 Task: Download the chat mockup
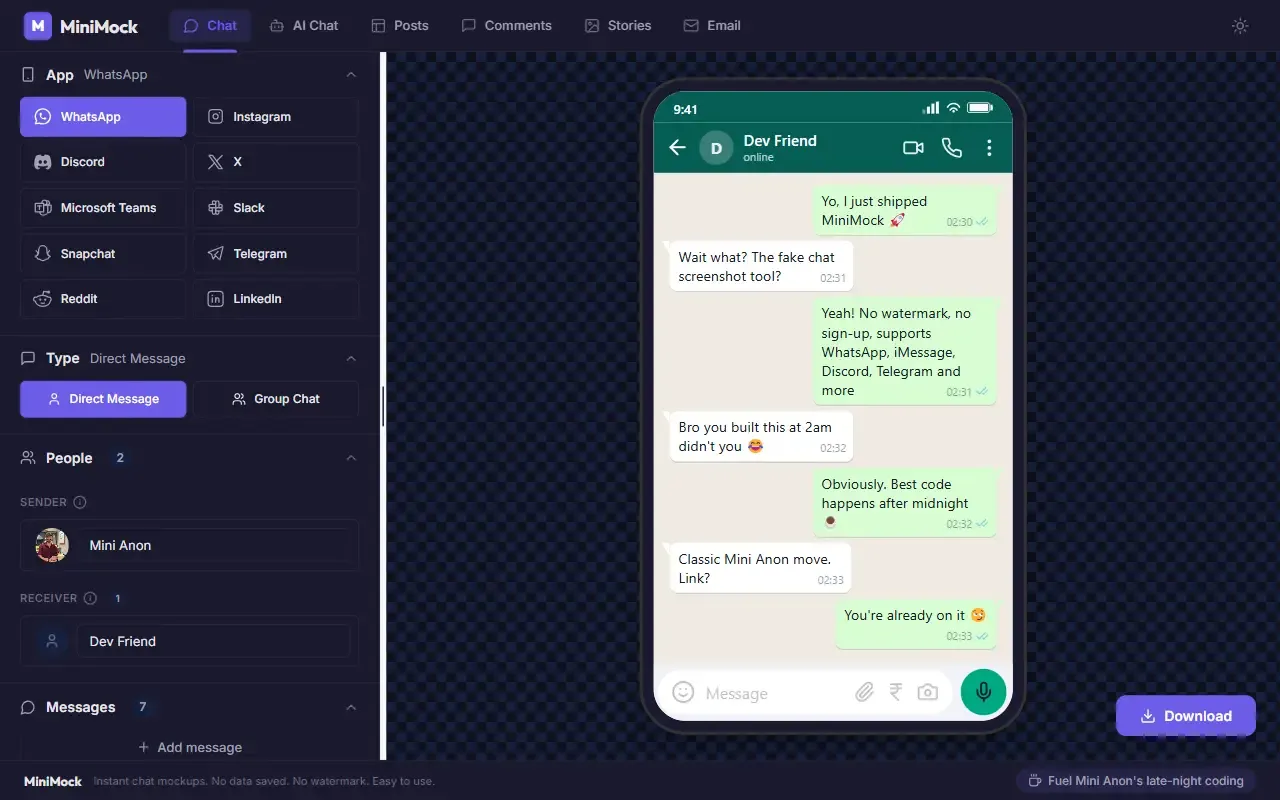click(1186, 716)
